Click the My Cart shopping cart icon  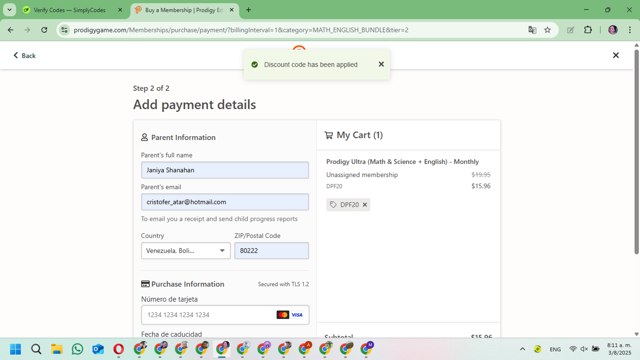coord(329,135)
